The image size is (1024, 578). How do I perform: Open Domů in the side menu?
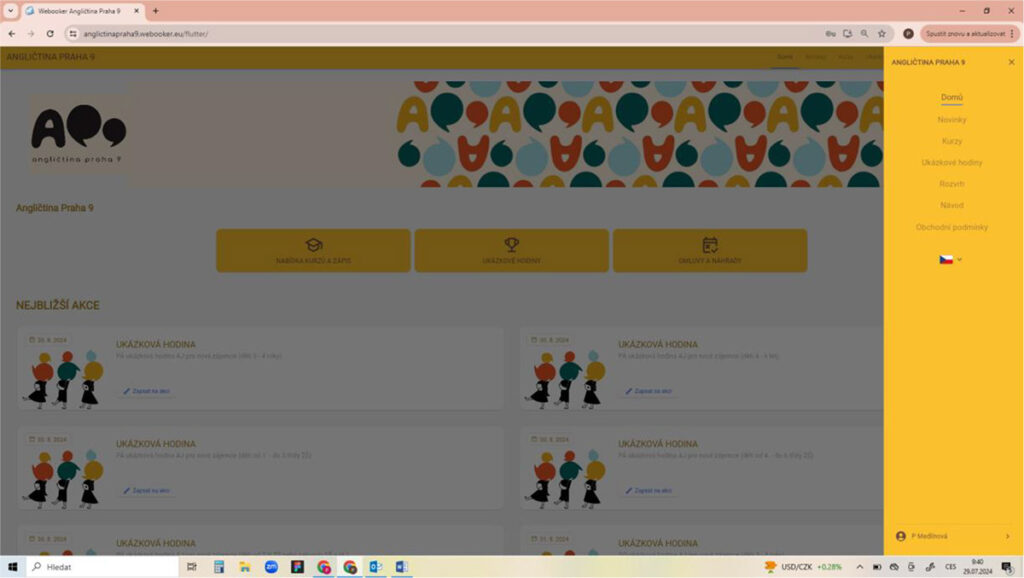(x=952, y=97)
